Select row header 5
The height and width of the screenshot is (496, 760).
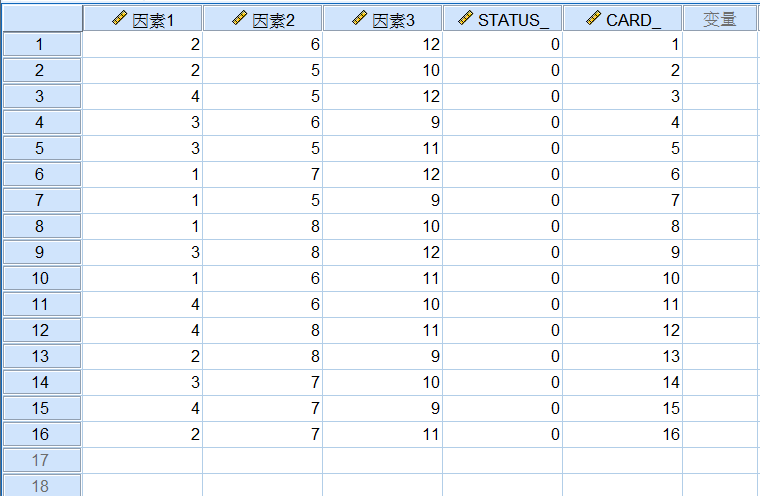42,148
